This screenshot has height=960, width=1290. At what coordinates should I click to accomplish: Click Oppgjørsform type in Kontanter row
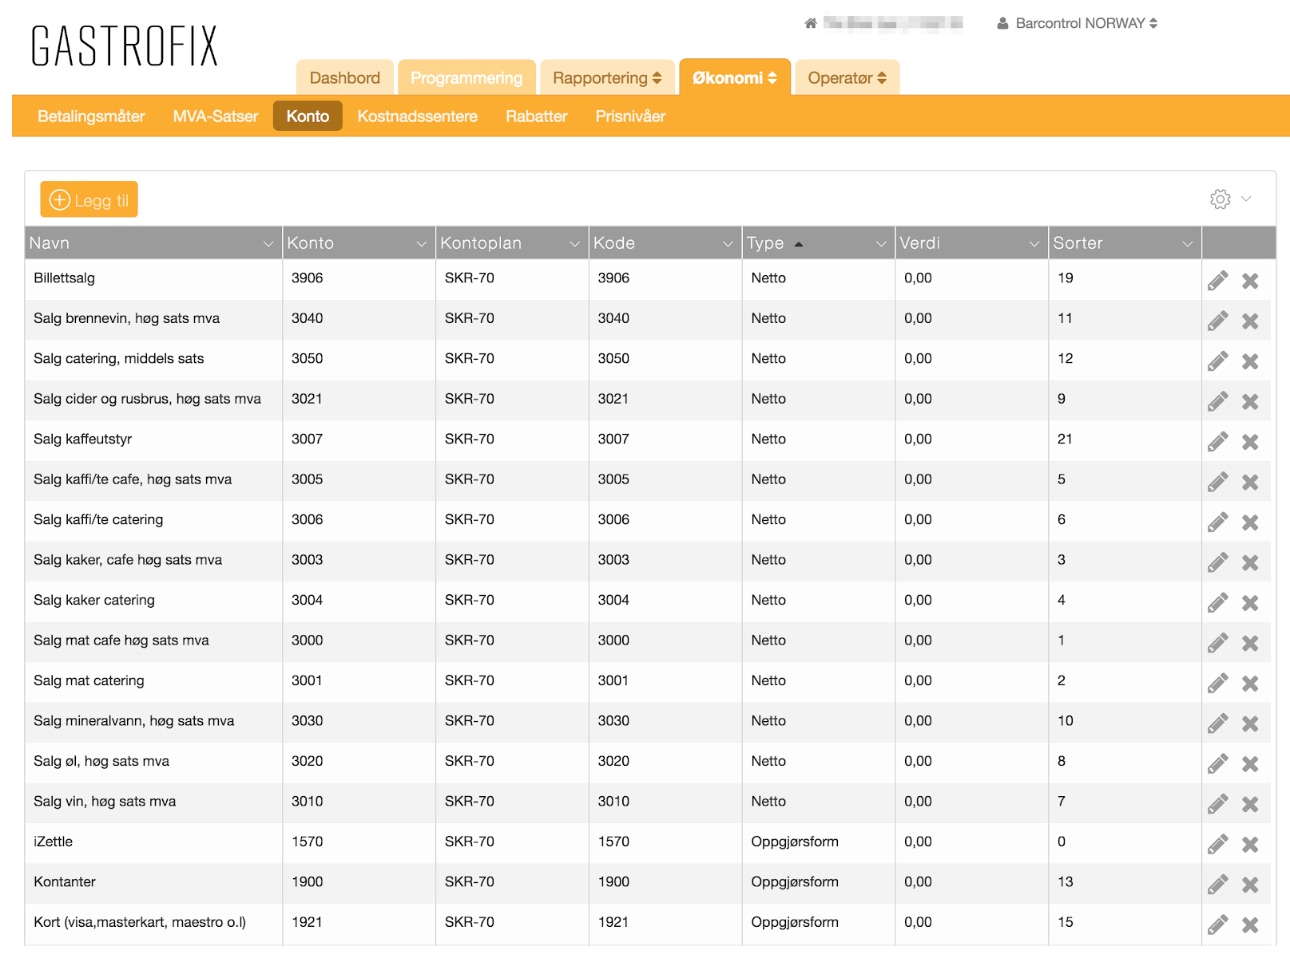[x=795, y=882]
